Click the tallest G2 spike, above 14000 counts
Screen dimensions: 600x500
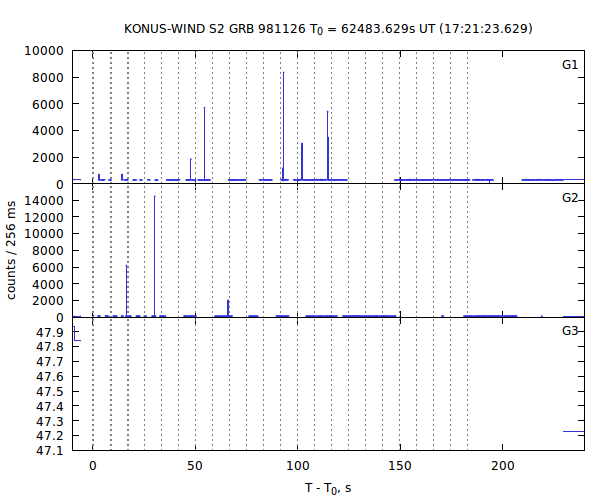[x=154, y=256]
